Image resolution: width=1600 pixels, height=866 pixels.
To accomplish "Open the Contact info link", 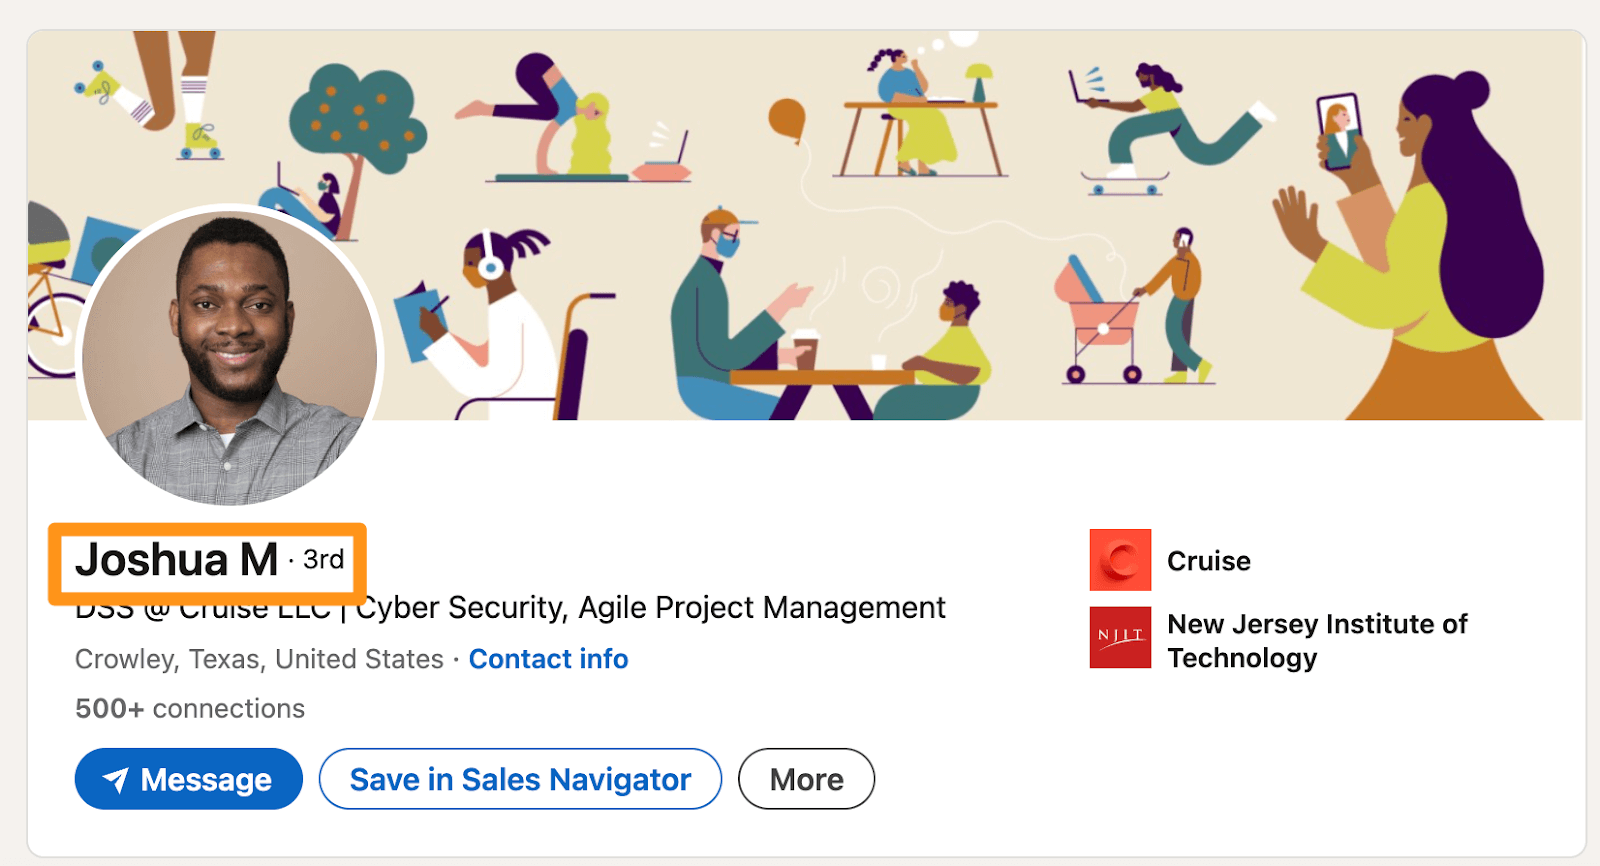I will [548, 659].
